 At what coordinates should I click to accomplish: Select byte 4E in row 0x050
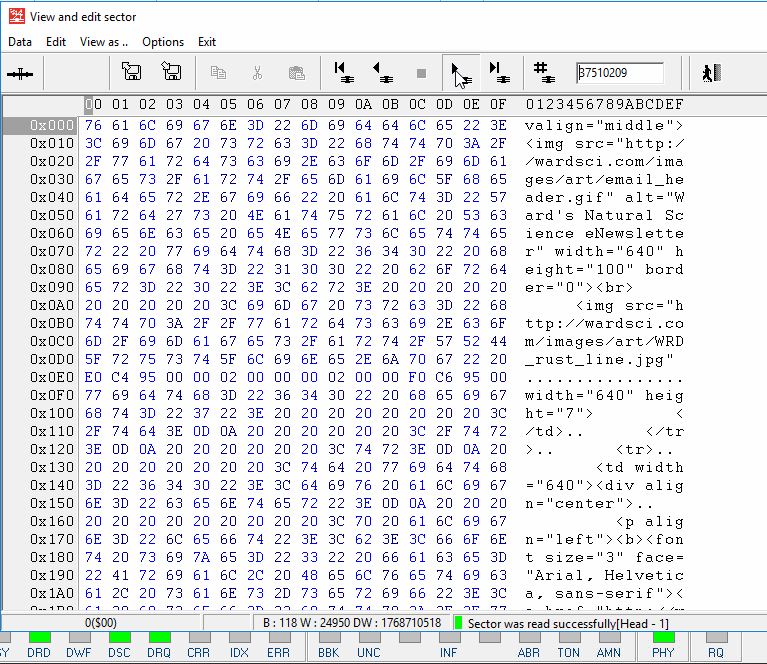(255, 215)
